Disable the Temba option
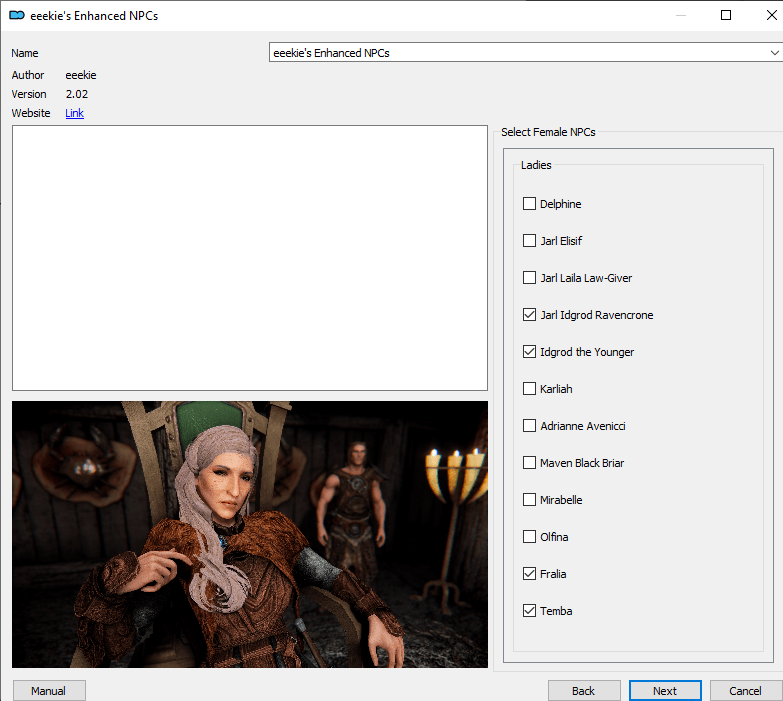The height and width of the screenshot is (701, 783). tap(529, 611)
